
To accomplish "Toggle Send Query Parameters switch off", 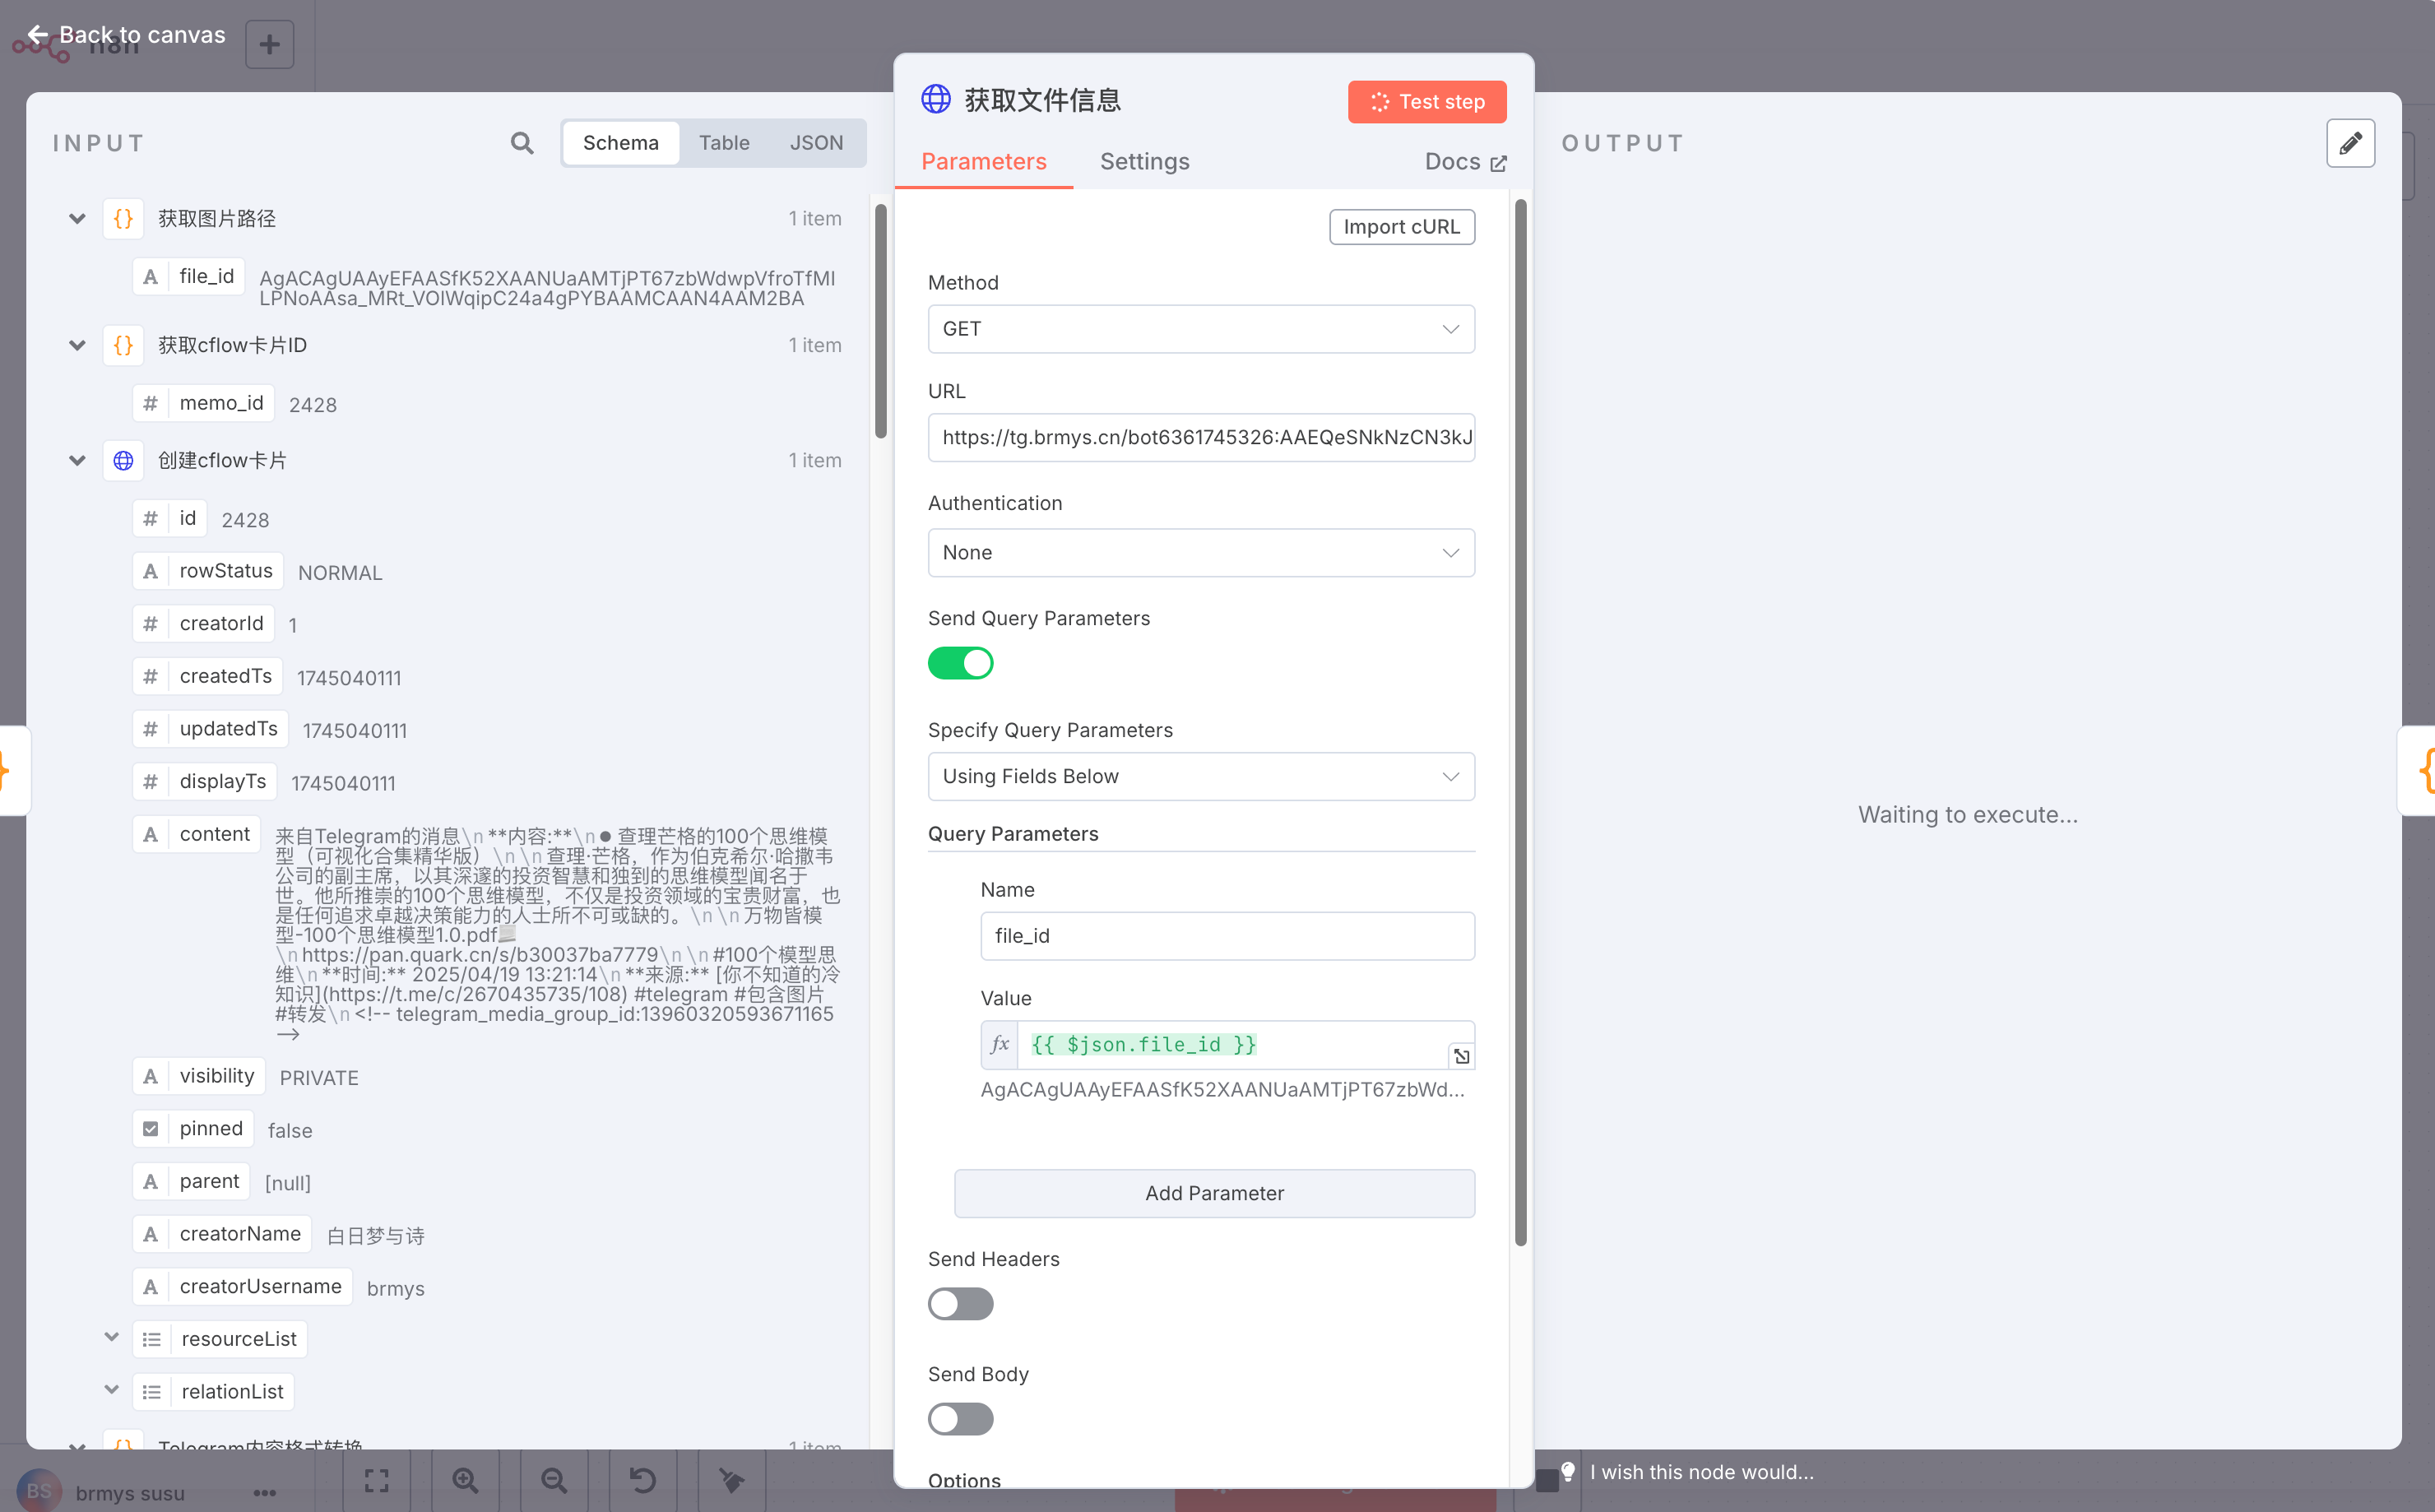I will [960, 663].
